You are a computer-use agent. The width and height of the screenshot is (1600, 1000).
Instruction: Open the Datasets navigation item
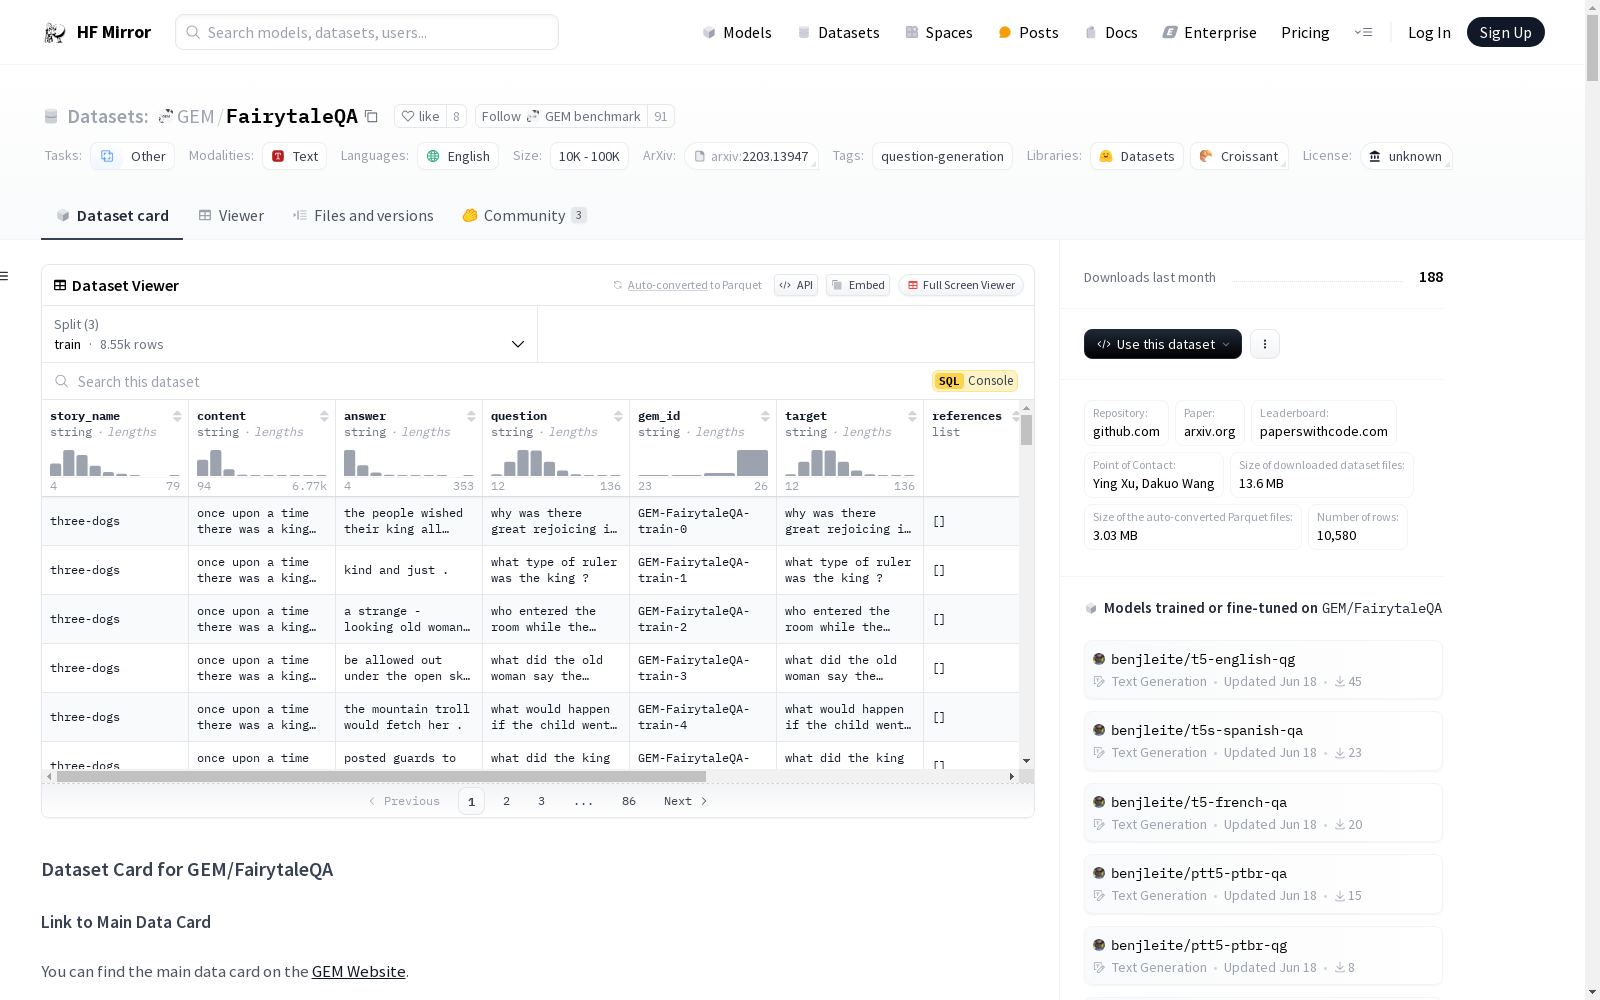coord(838,32)
